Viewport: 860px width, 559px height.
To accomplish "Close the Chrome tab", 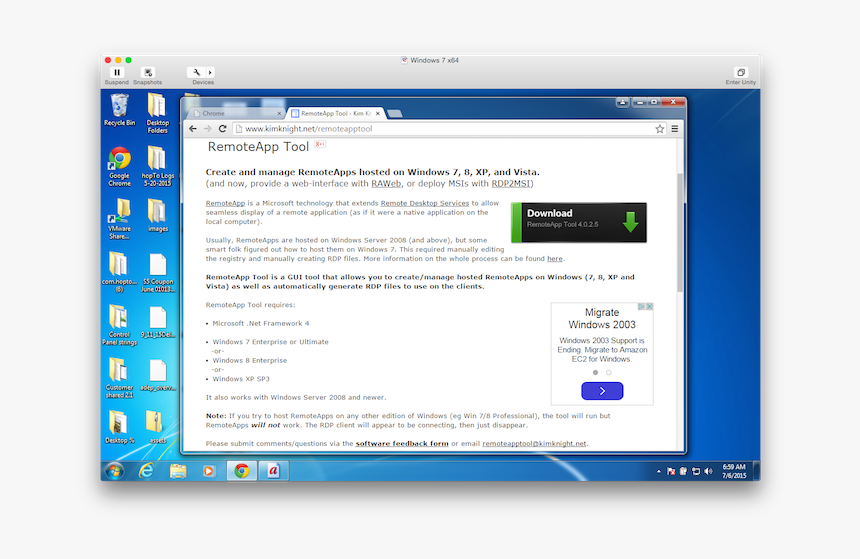I will click(279, 114).
